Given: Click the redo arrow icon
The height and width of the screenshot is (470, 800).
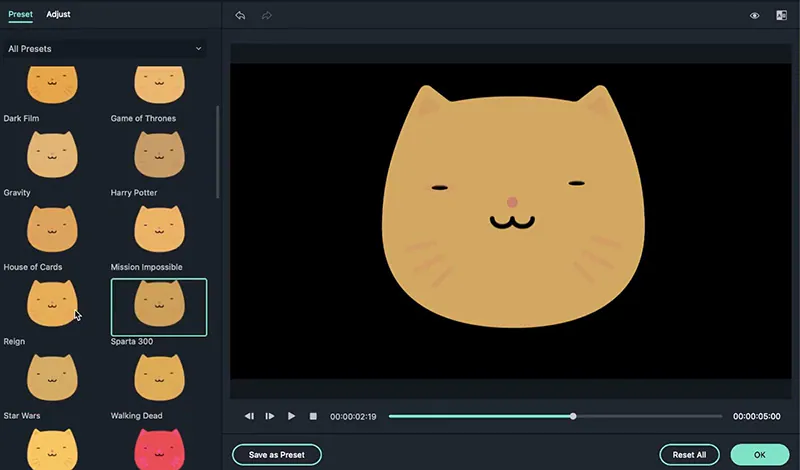Looking at the screenshot, I should (x=266, y=15).
